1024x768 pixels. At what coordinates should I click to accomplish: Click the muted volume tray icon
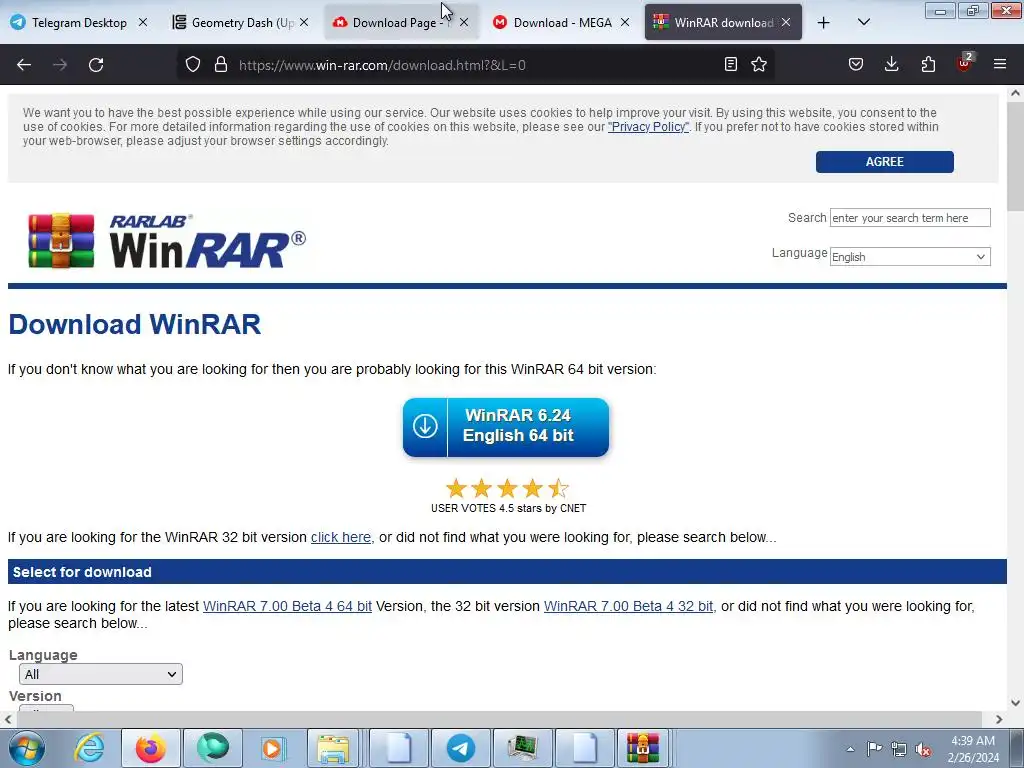point(923,749)
